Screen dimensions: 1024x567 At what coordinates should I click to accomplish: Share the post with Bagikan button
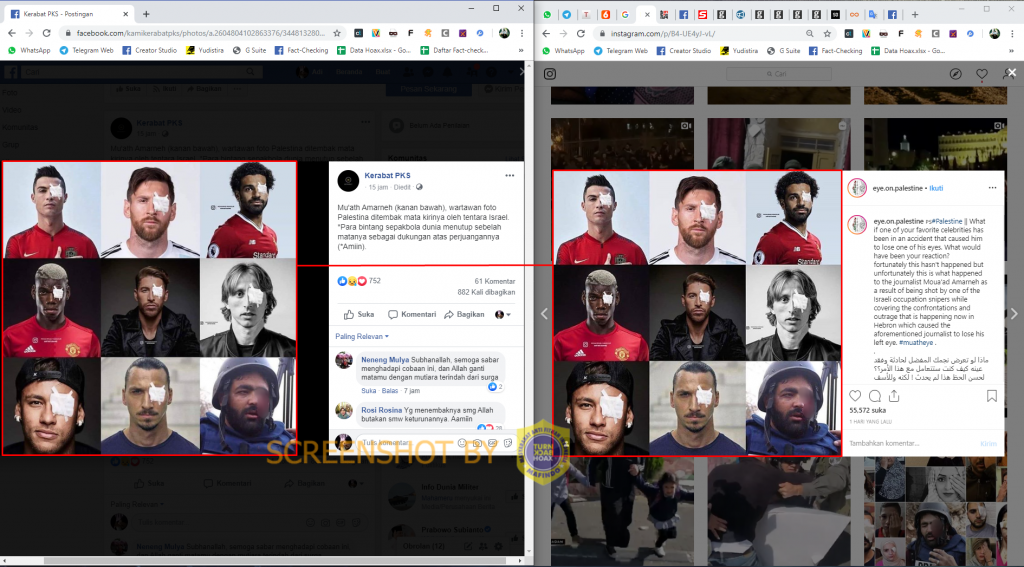(464, 314)
